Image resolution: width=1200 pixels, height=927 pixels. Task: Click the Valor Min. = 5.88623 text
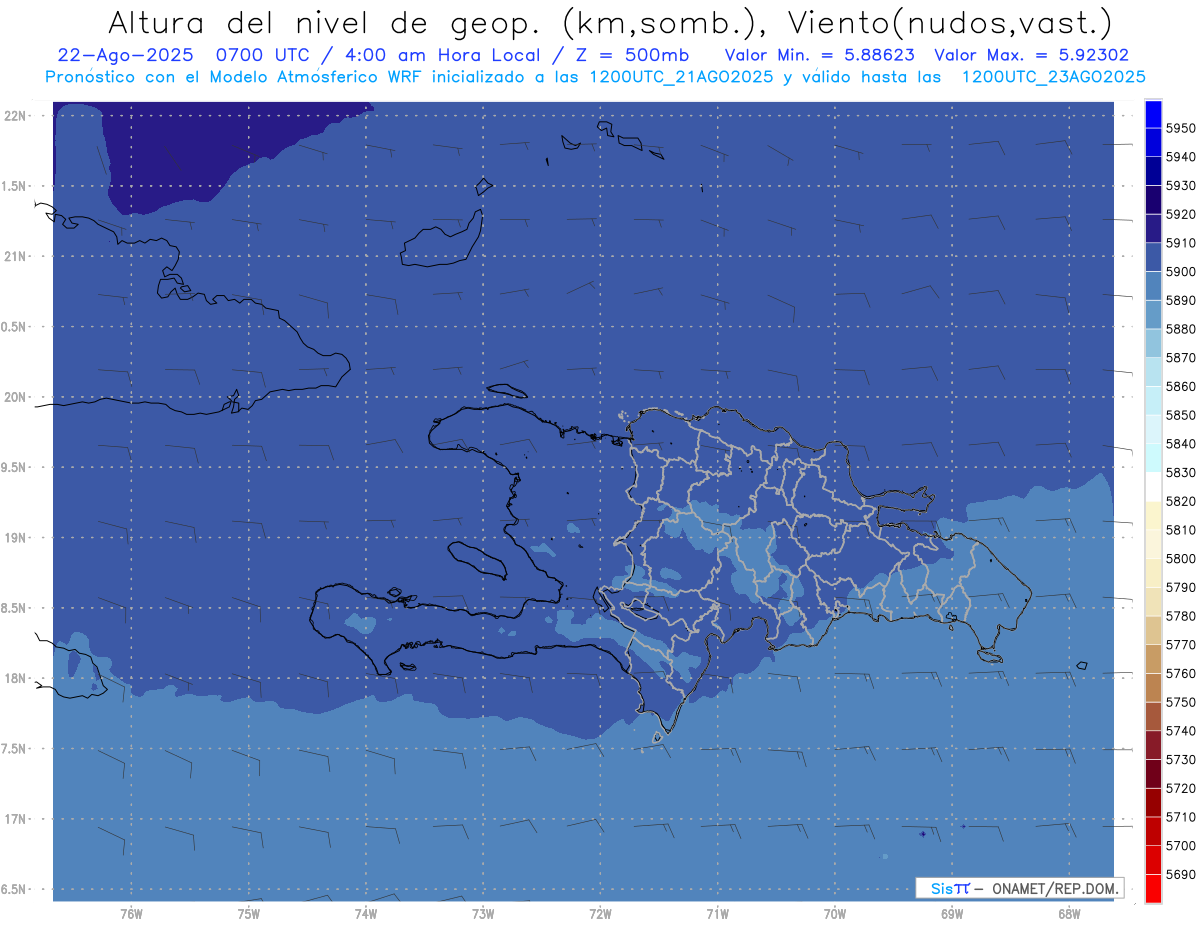click(819, 55)
